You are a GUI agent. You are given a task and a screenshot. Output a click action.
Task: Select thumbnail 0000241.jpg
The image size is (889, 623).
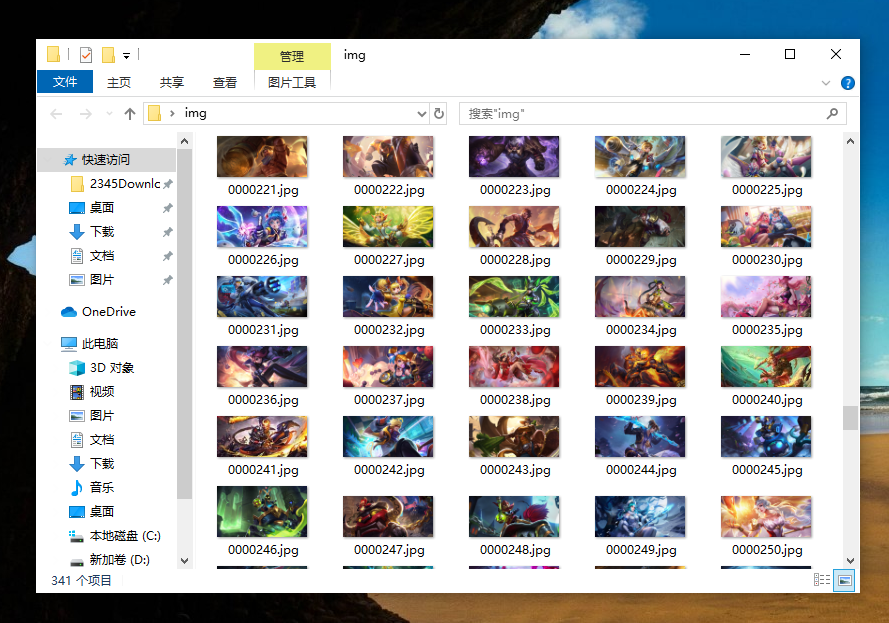[262, 436]
